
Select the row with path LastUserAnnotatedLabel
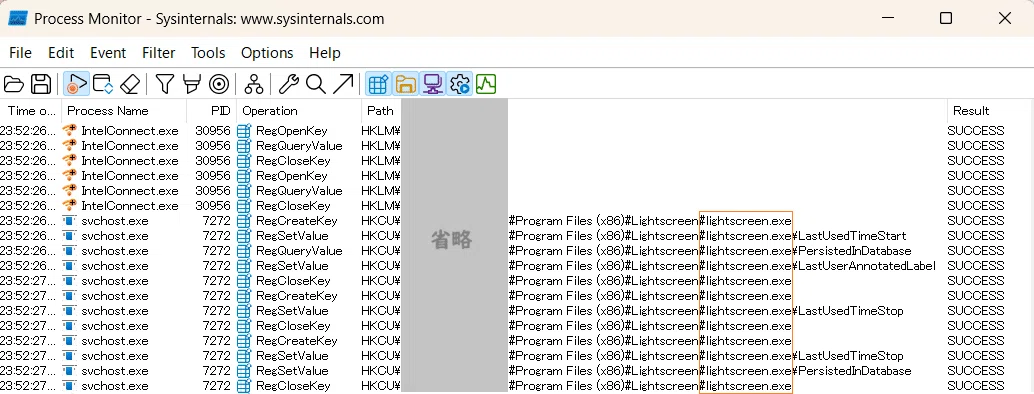point(517,266)
